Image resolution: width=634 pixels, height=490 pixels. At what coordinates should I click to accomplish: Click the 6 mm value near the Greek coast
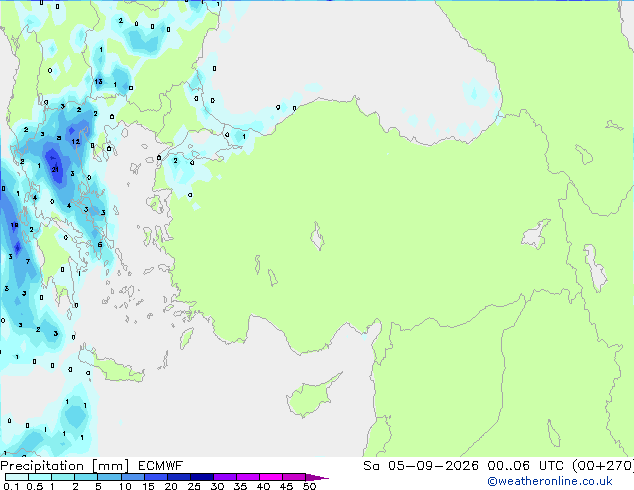pyautogui.click(x=100, y=245)
